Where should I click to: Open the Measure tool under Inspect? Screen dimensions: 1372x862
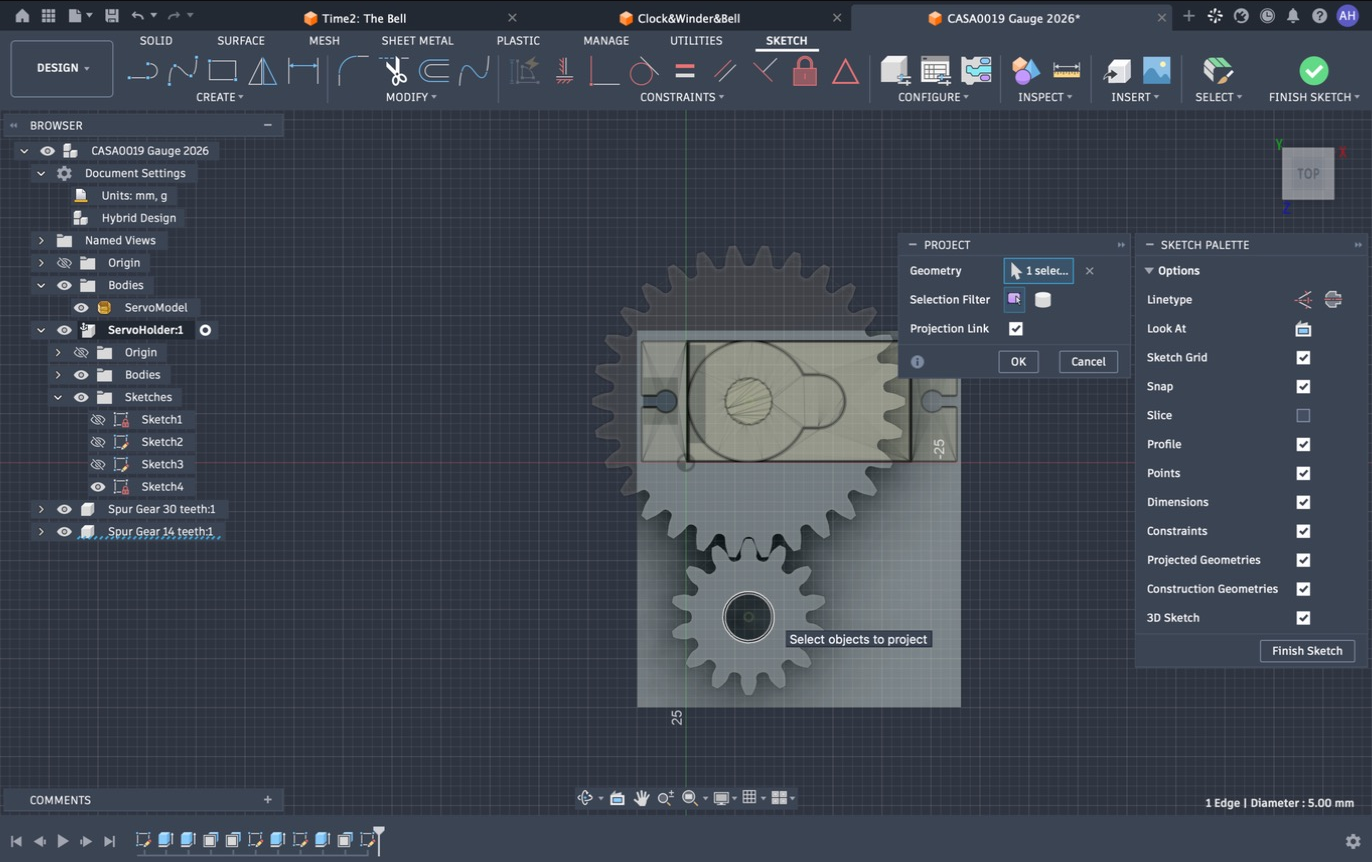click(1067, 71)
